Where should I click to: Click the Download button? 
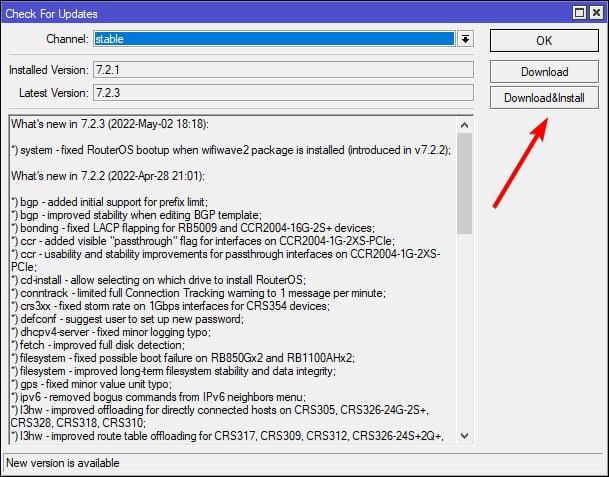(x=544, y=71)
